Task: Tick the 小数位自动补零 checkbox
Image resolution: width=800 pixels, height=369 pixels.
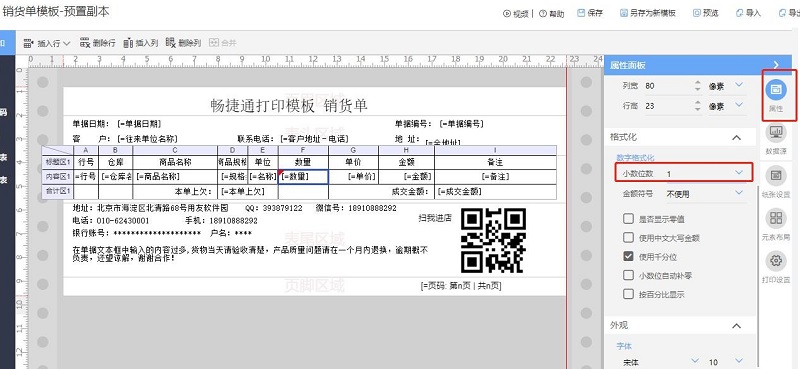Action: [629, 276]
